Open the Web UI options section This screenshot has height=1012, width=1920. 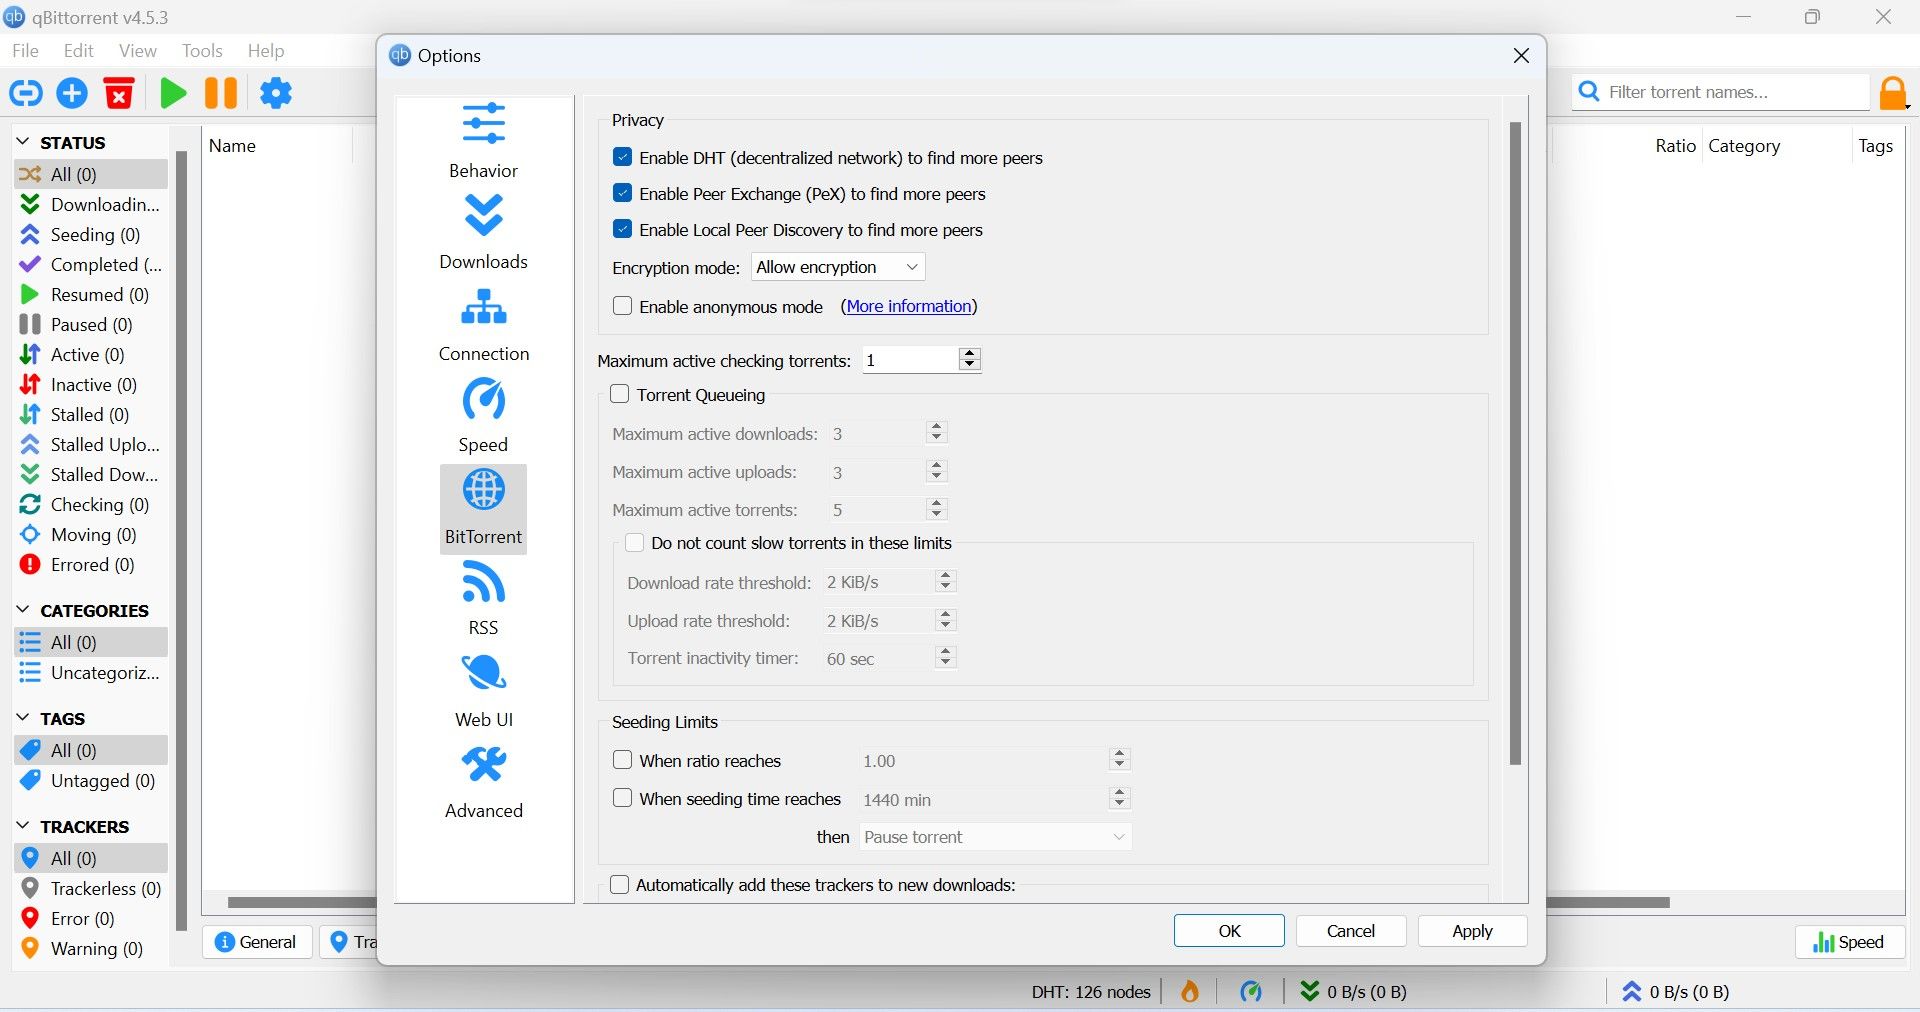483,691
